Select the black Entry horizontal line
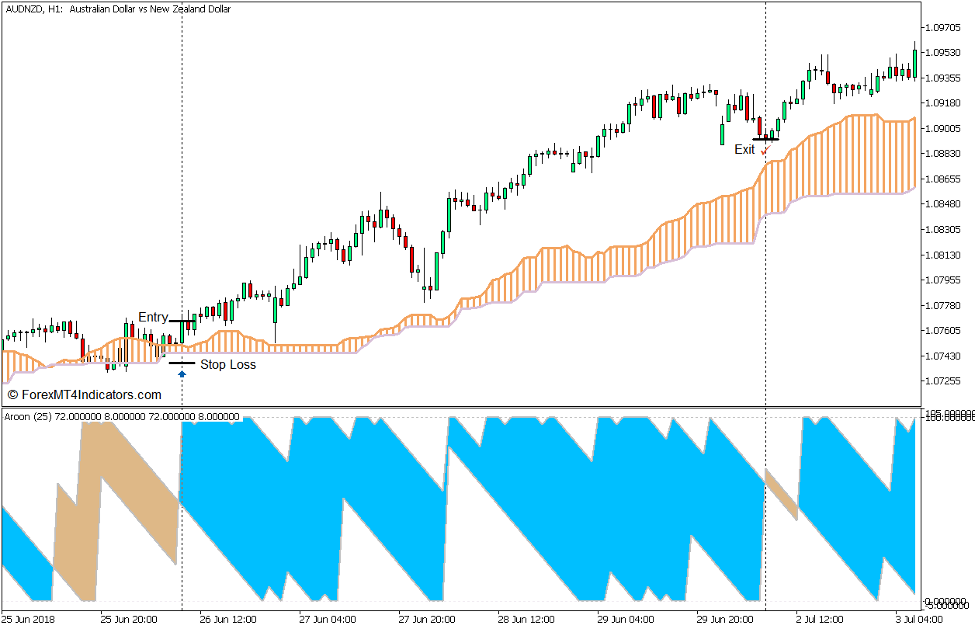The height and width of the screenshot is (629, 977). pos(182,321)
